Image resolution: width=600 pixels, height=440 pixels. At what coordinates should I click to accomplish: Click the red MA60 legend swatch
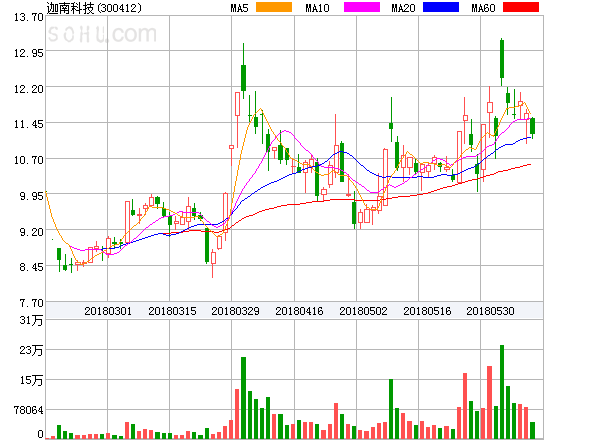pyautogui.click(x=521, y=7)
